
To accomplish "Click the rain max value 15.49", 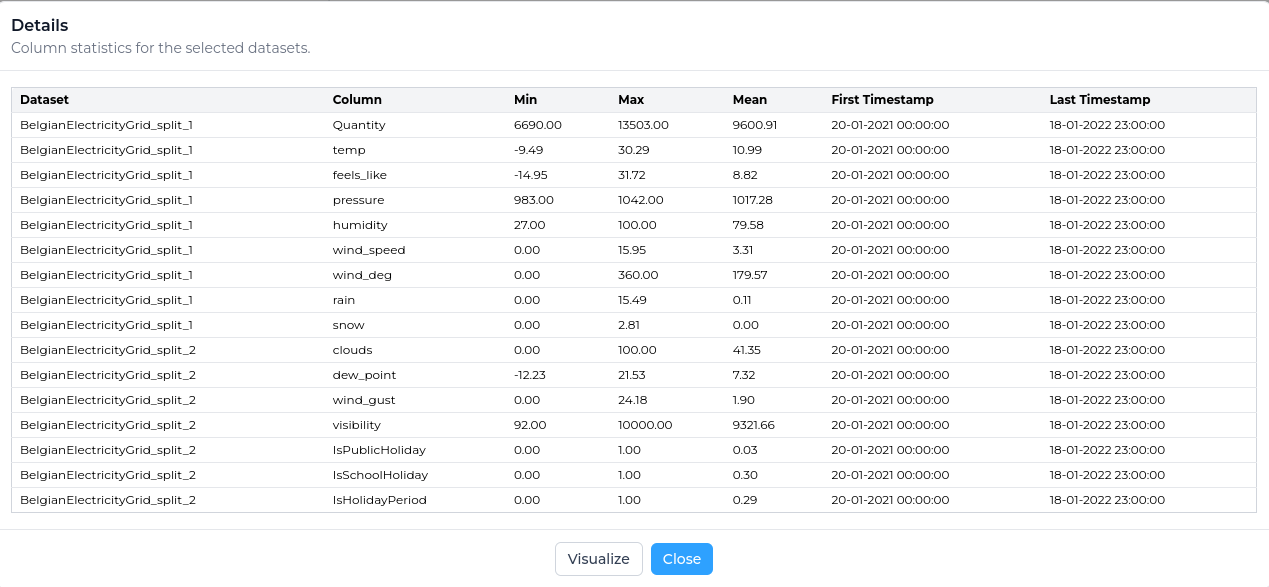I will point(633,300).
